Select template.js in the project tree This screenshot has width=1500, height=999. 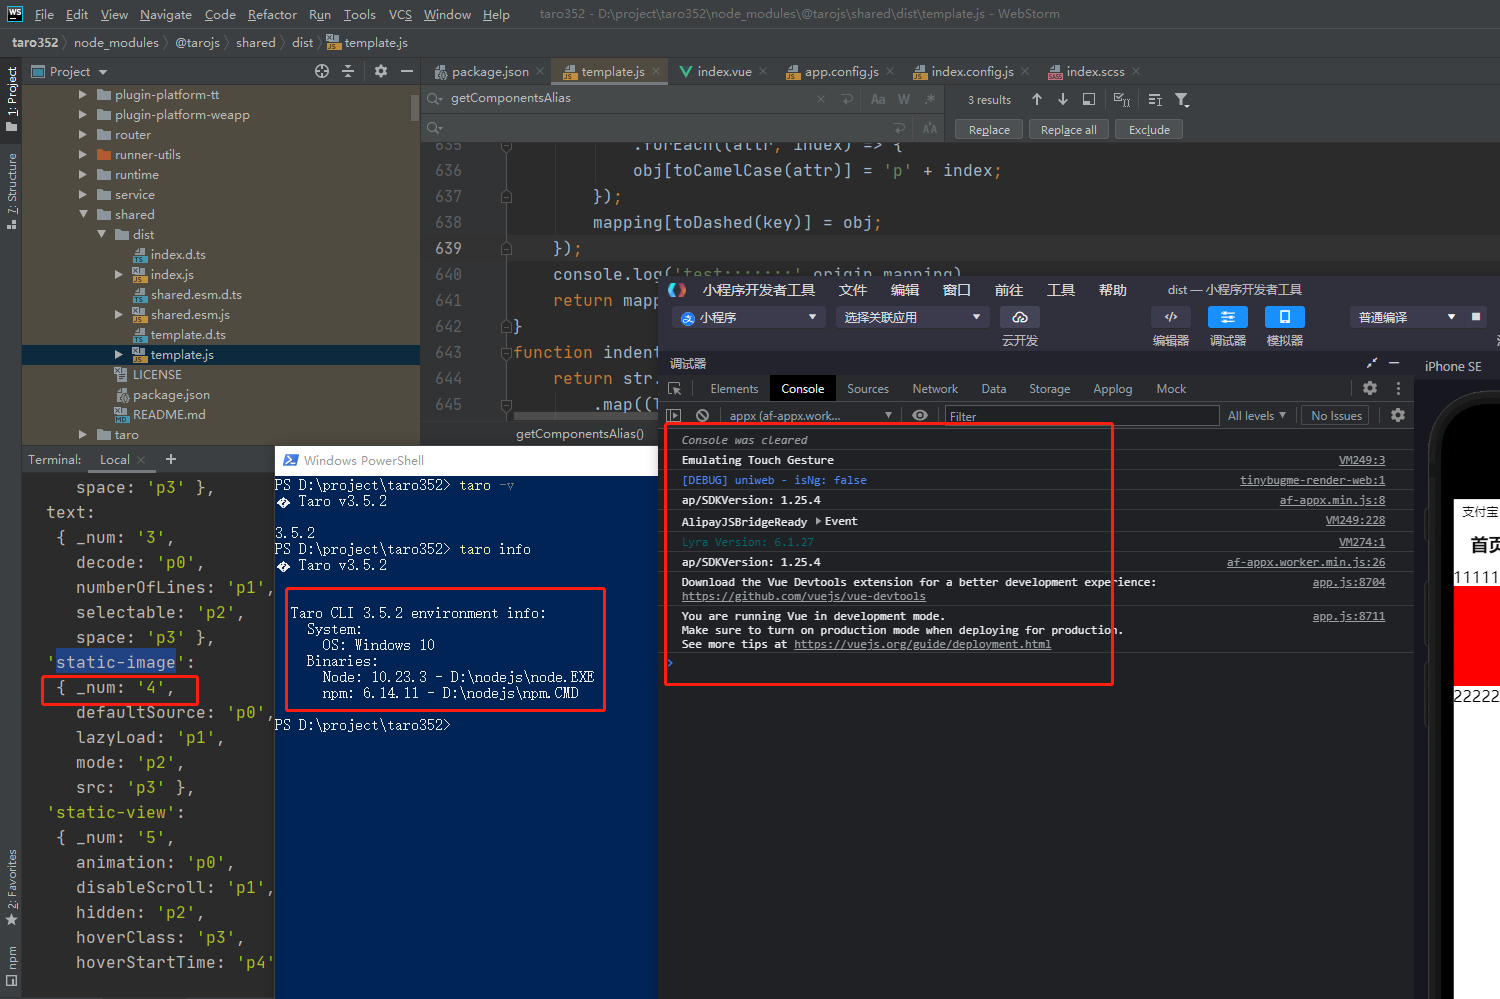(182, 355)
